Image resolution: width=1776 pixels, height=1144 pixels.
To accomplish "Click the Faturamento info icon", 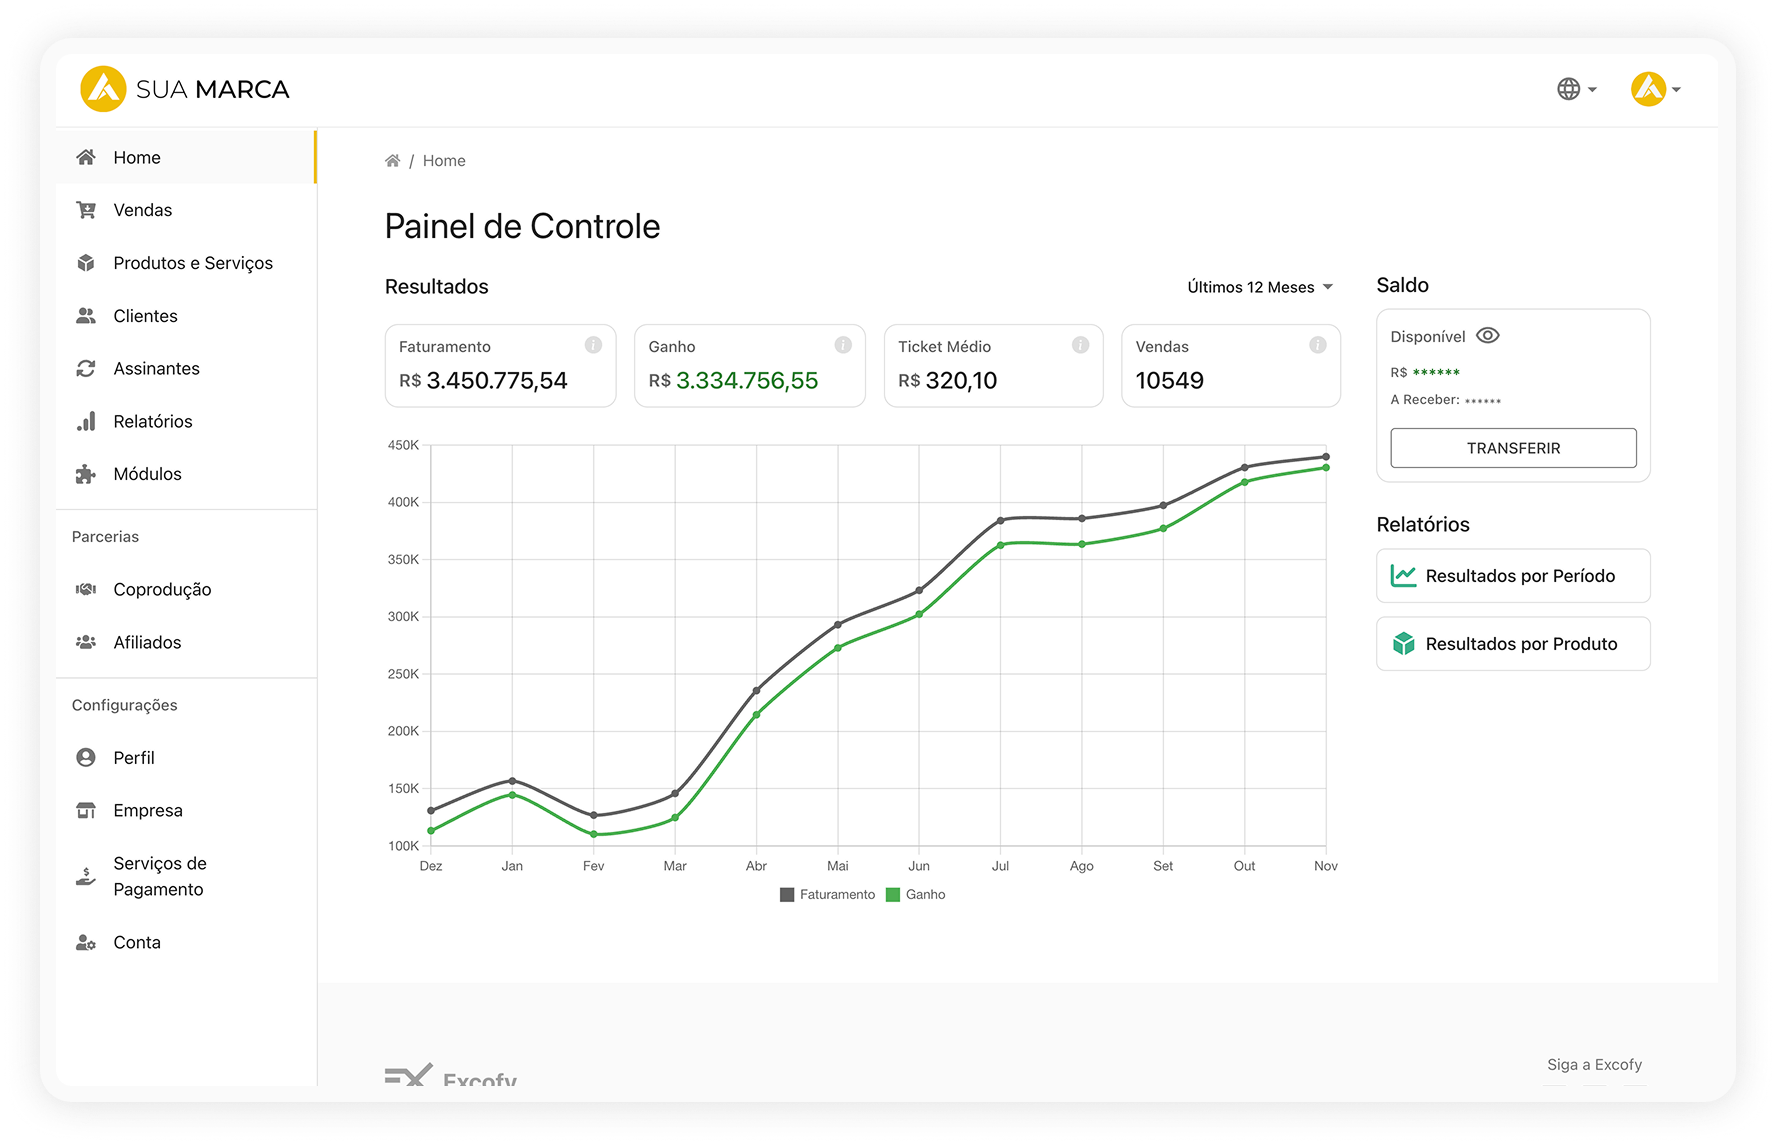I will (593, 345).
